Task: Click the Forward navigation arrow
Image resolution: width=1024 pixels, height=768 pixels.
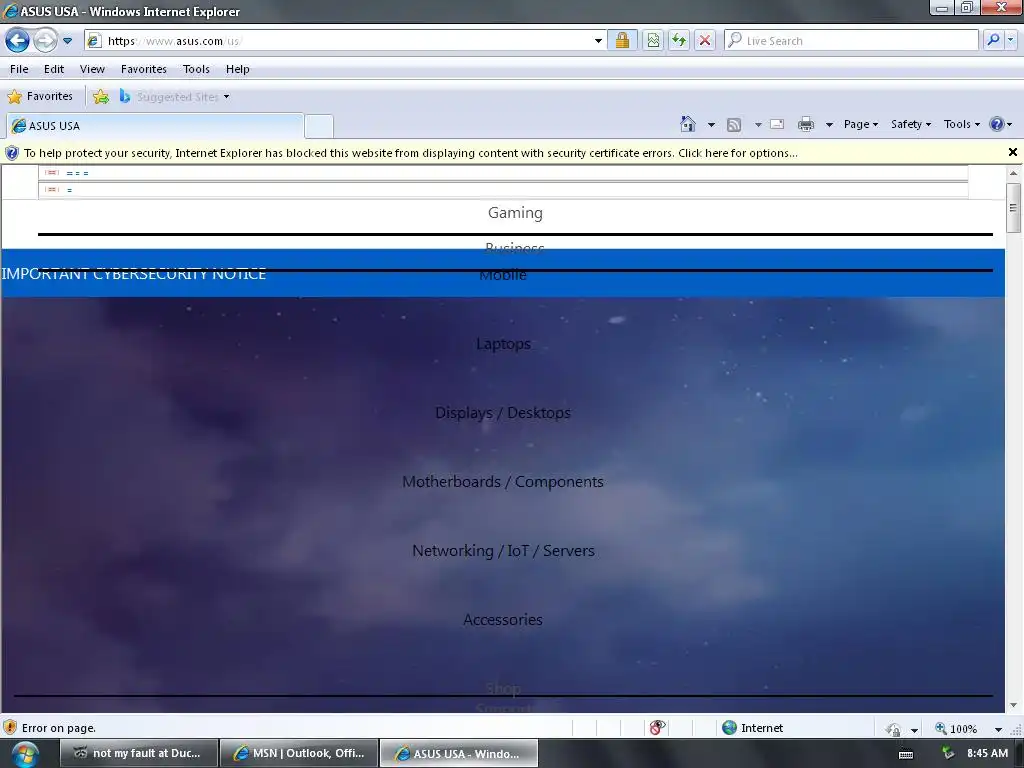Action: [x=44, y=40]
